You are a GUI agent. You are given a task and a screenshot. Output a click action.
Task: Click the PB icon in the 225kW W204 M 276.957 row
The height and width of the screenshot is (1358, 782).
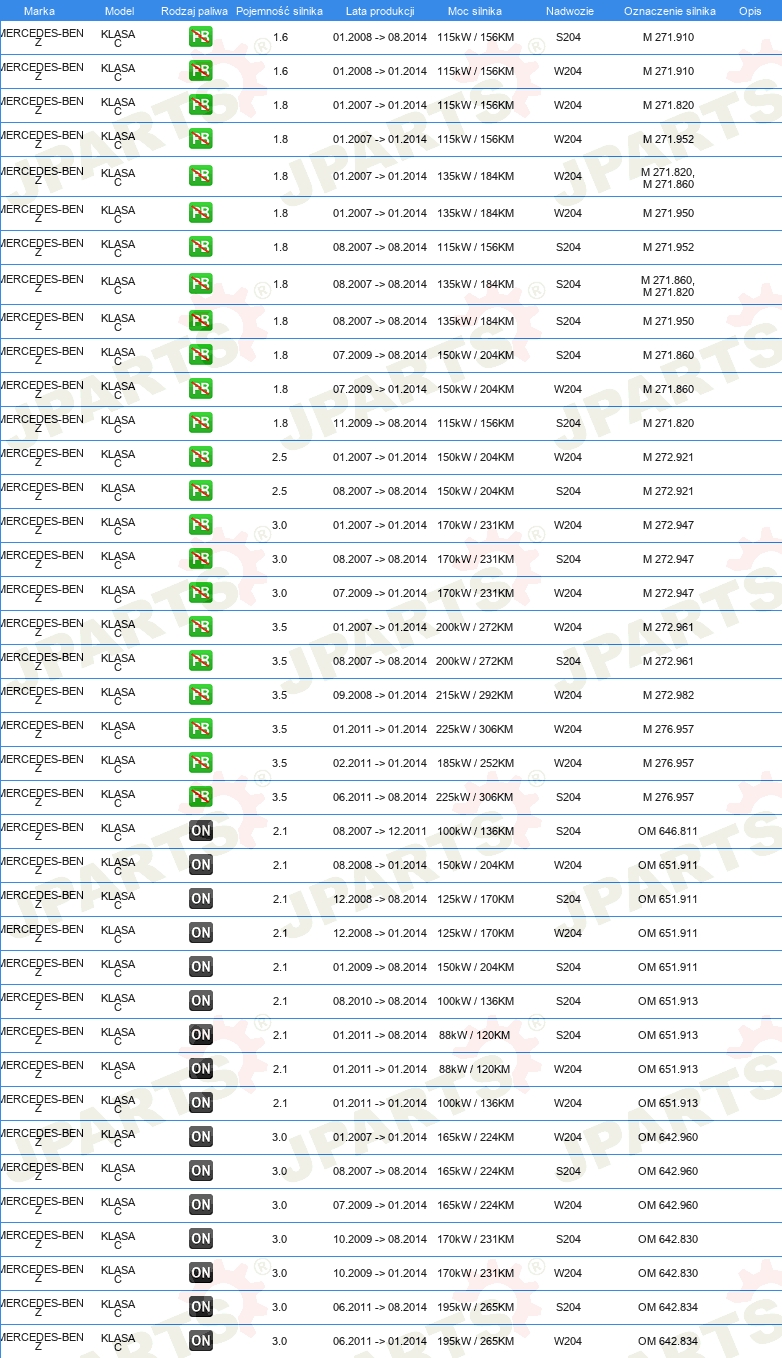point(201,729)
